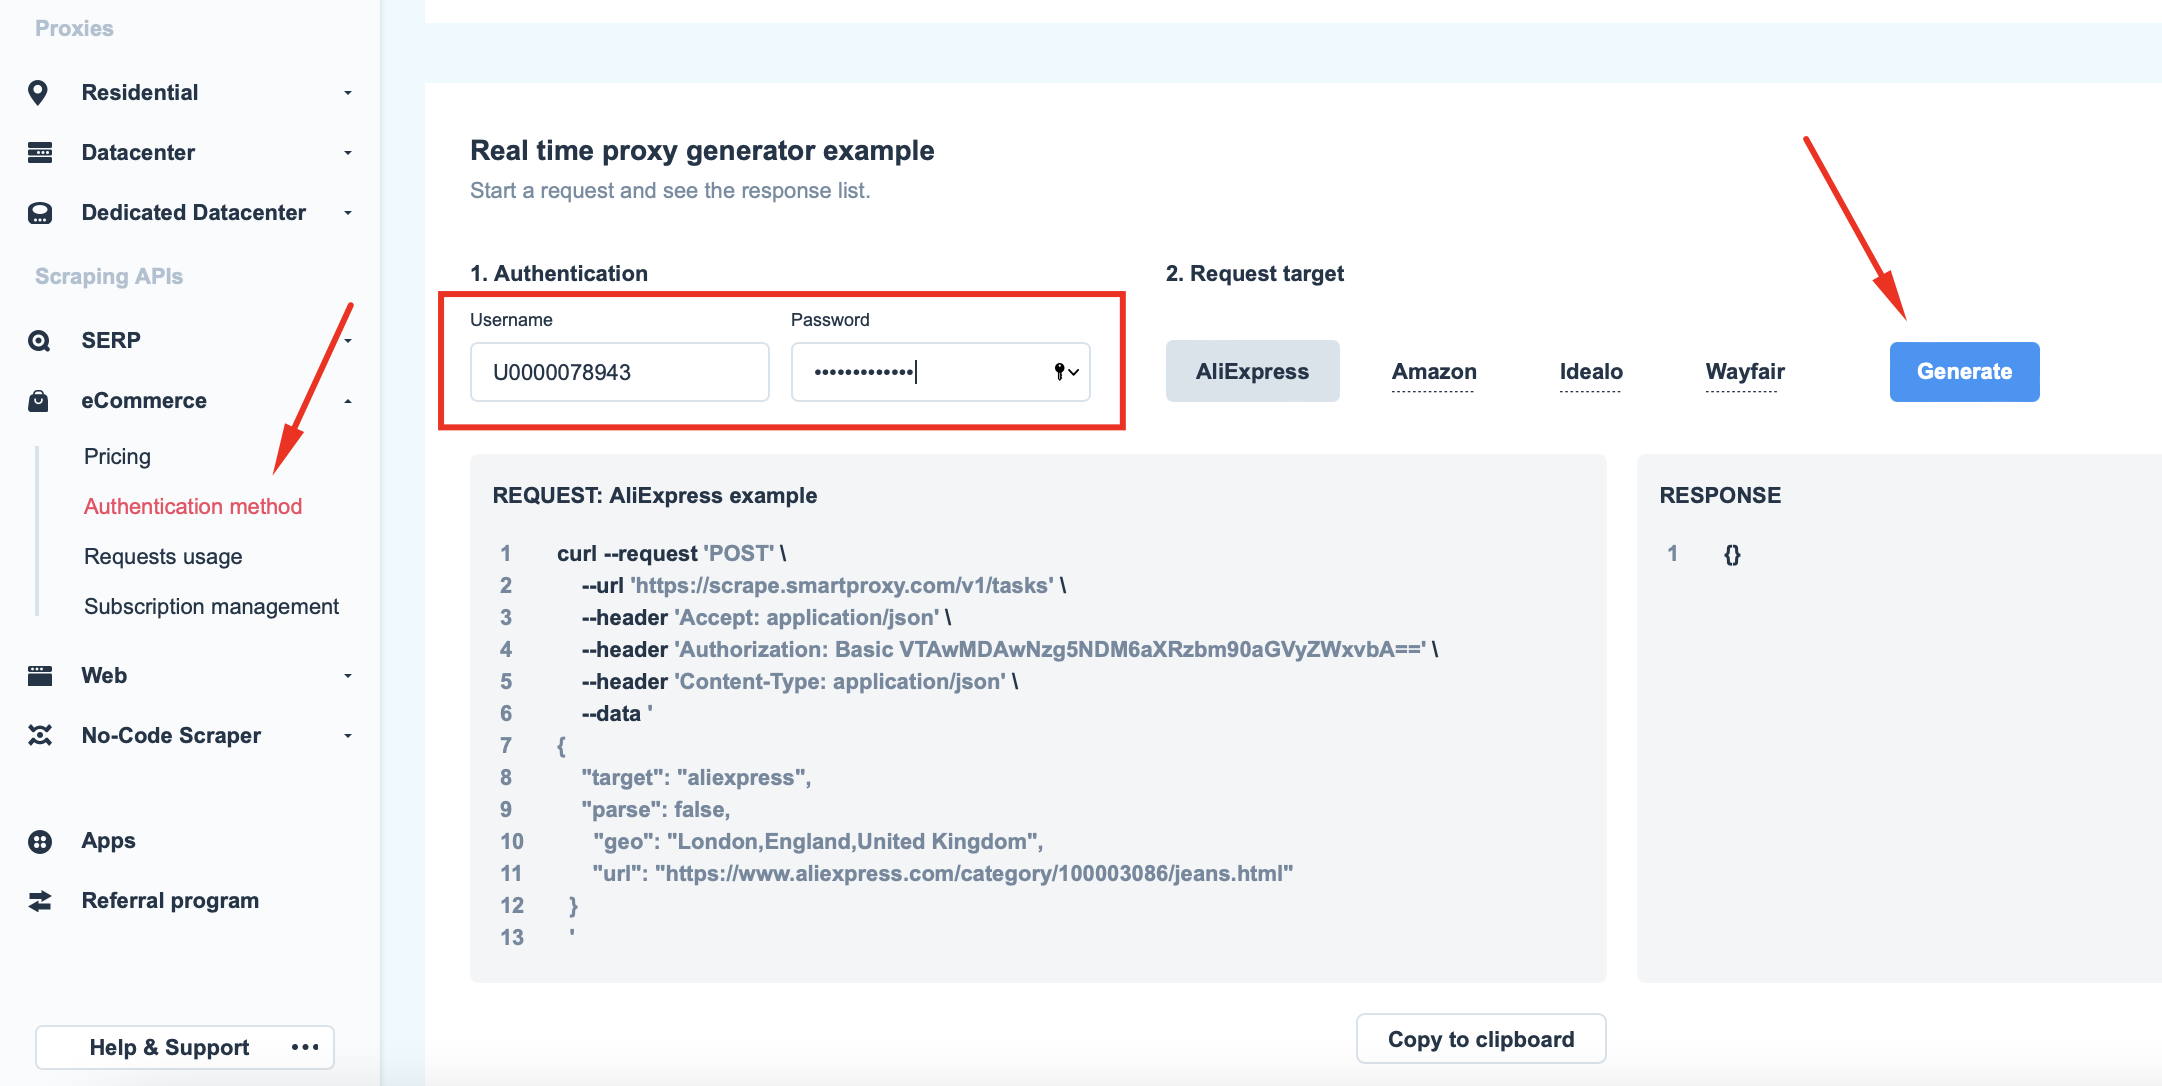Select the Wayfair request target

(1744, 372)
